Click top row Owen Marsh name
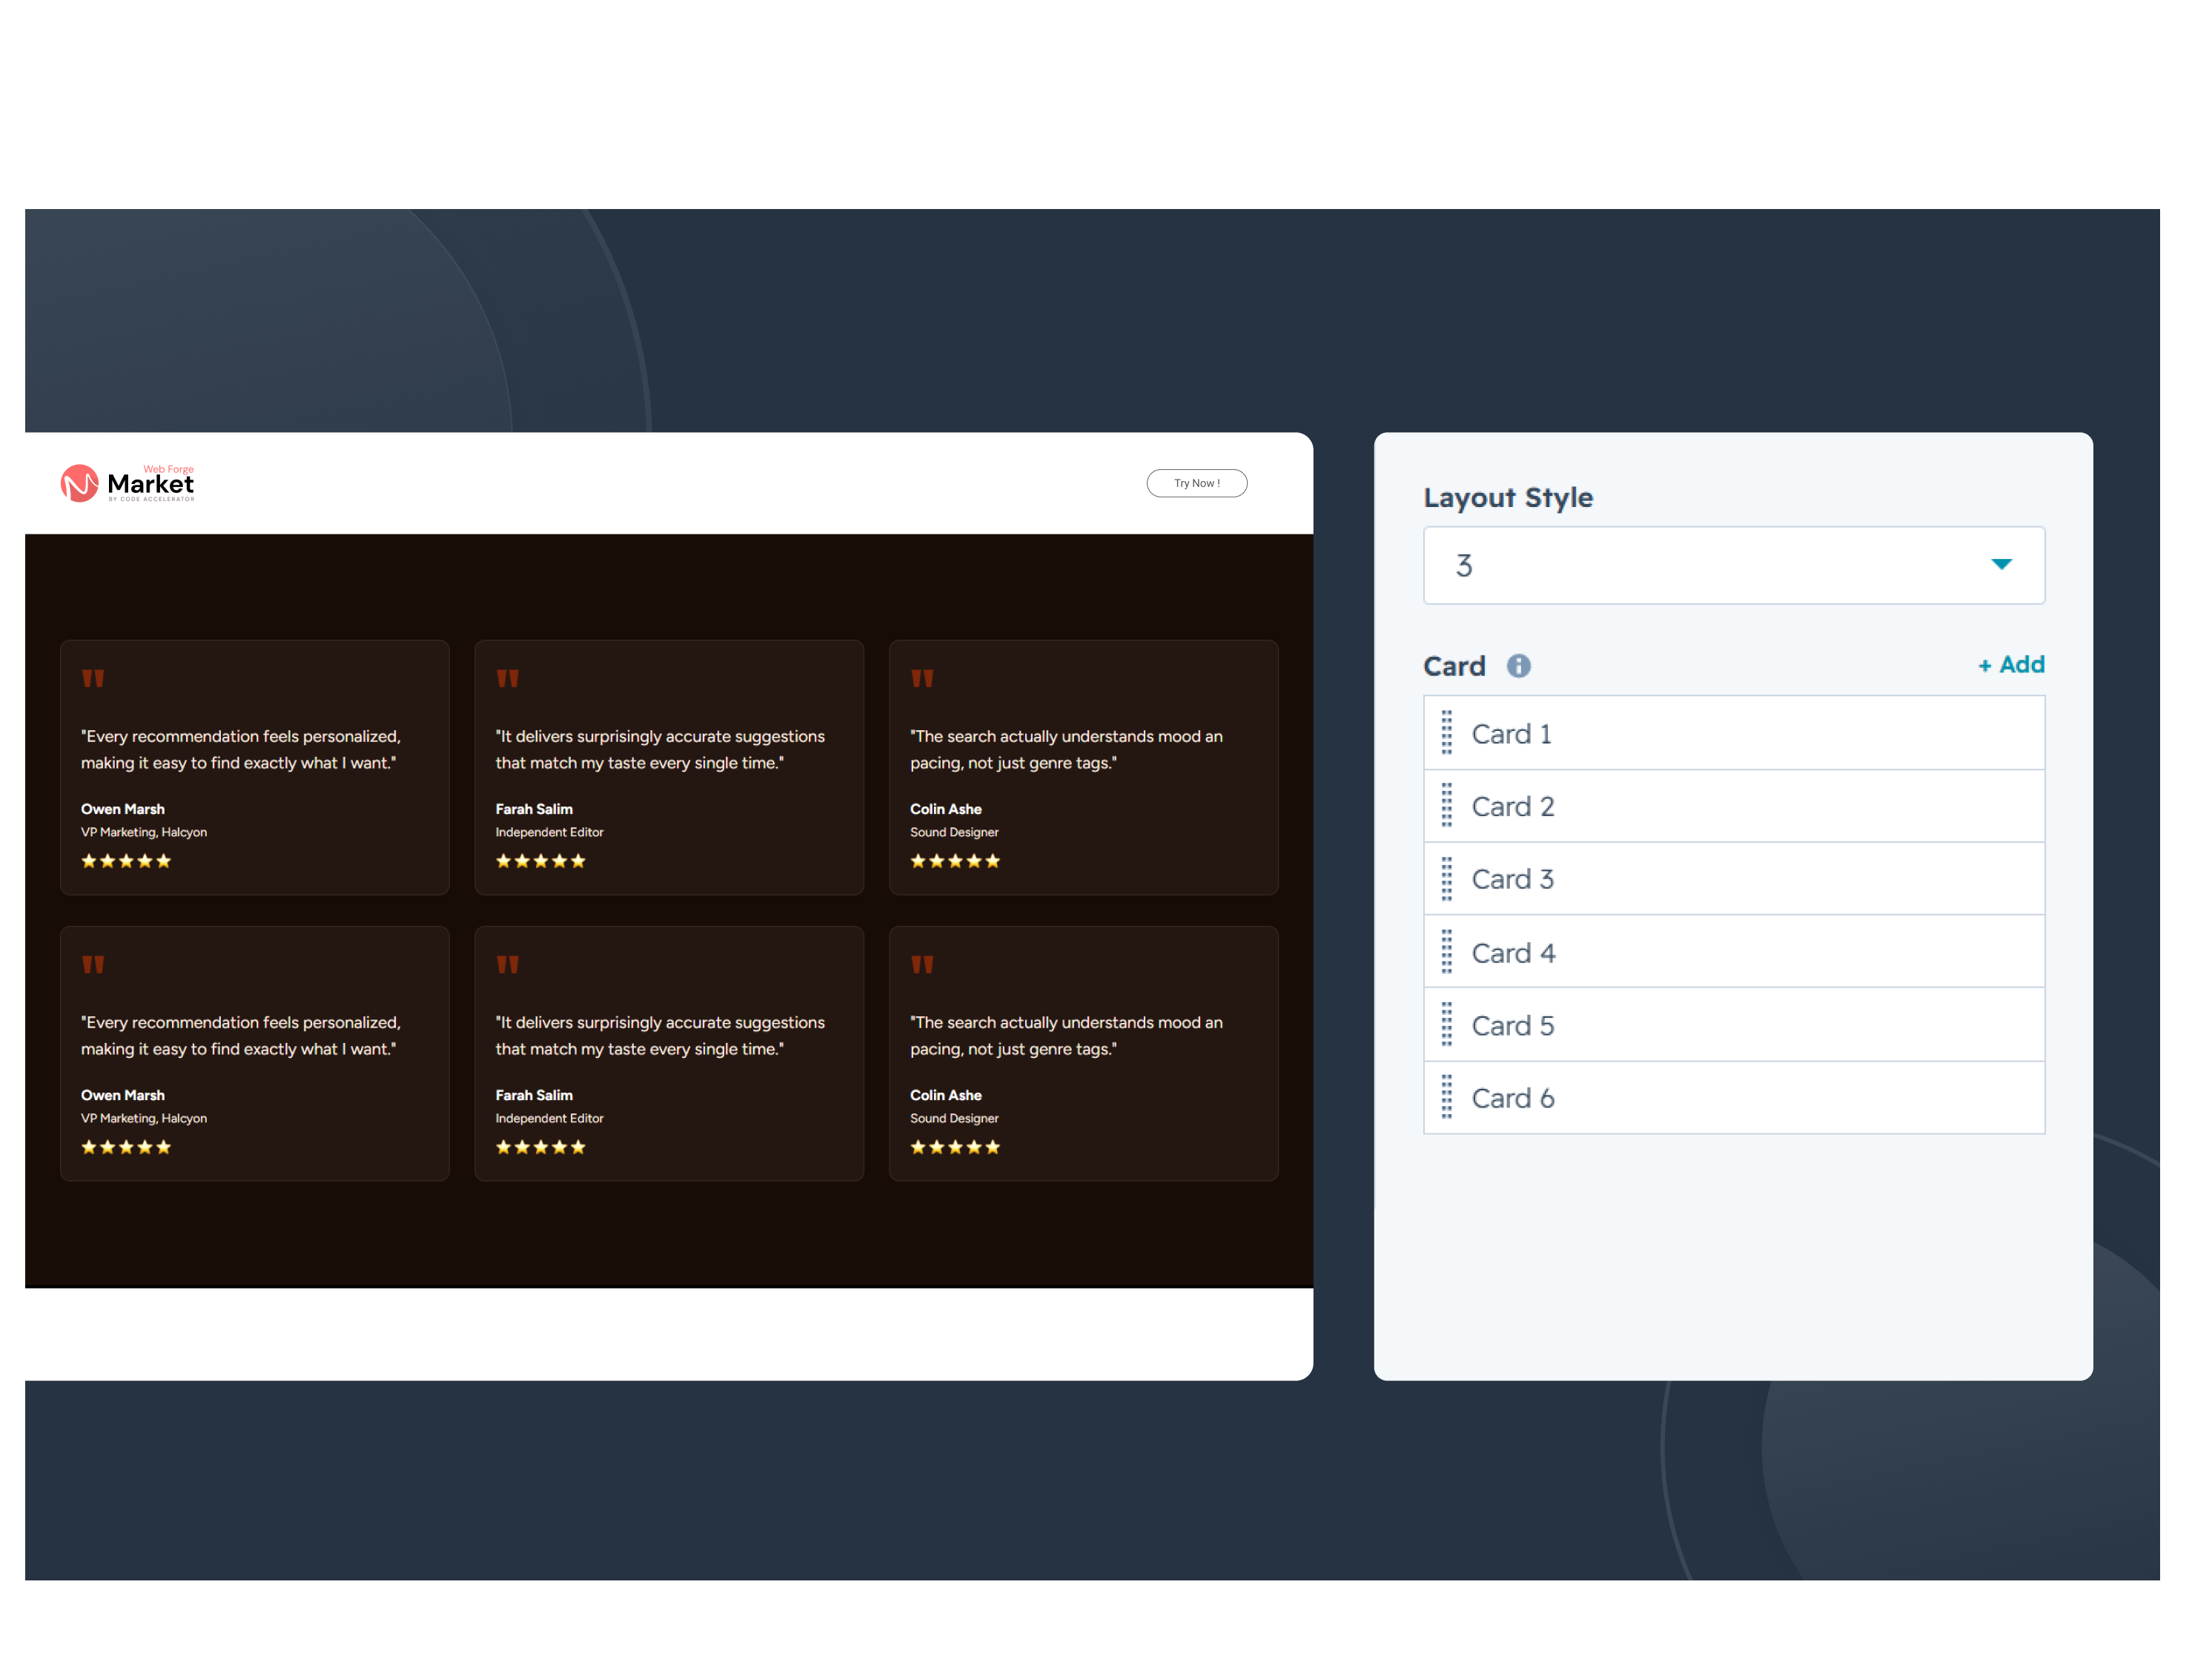This screenshot has width=2212, height=1659. (123, 809)
